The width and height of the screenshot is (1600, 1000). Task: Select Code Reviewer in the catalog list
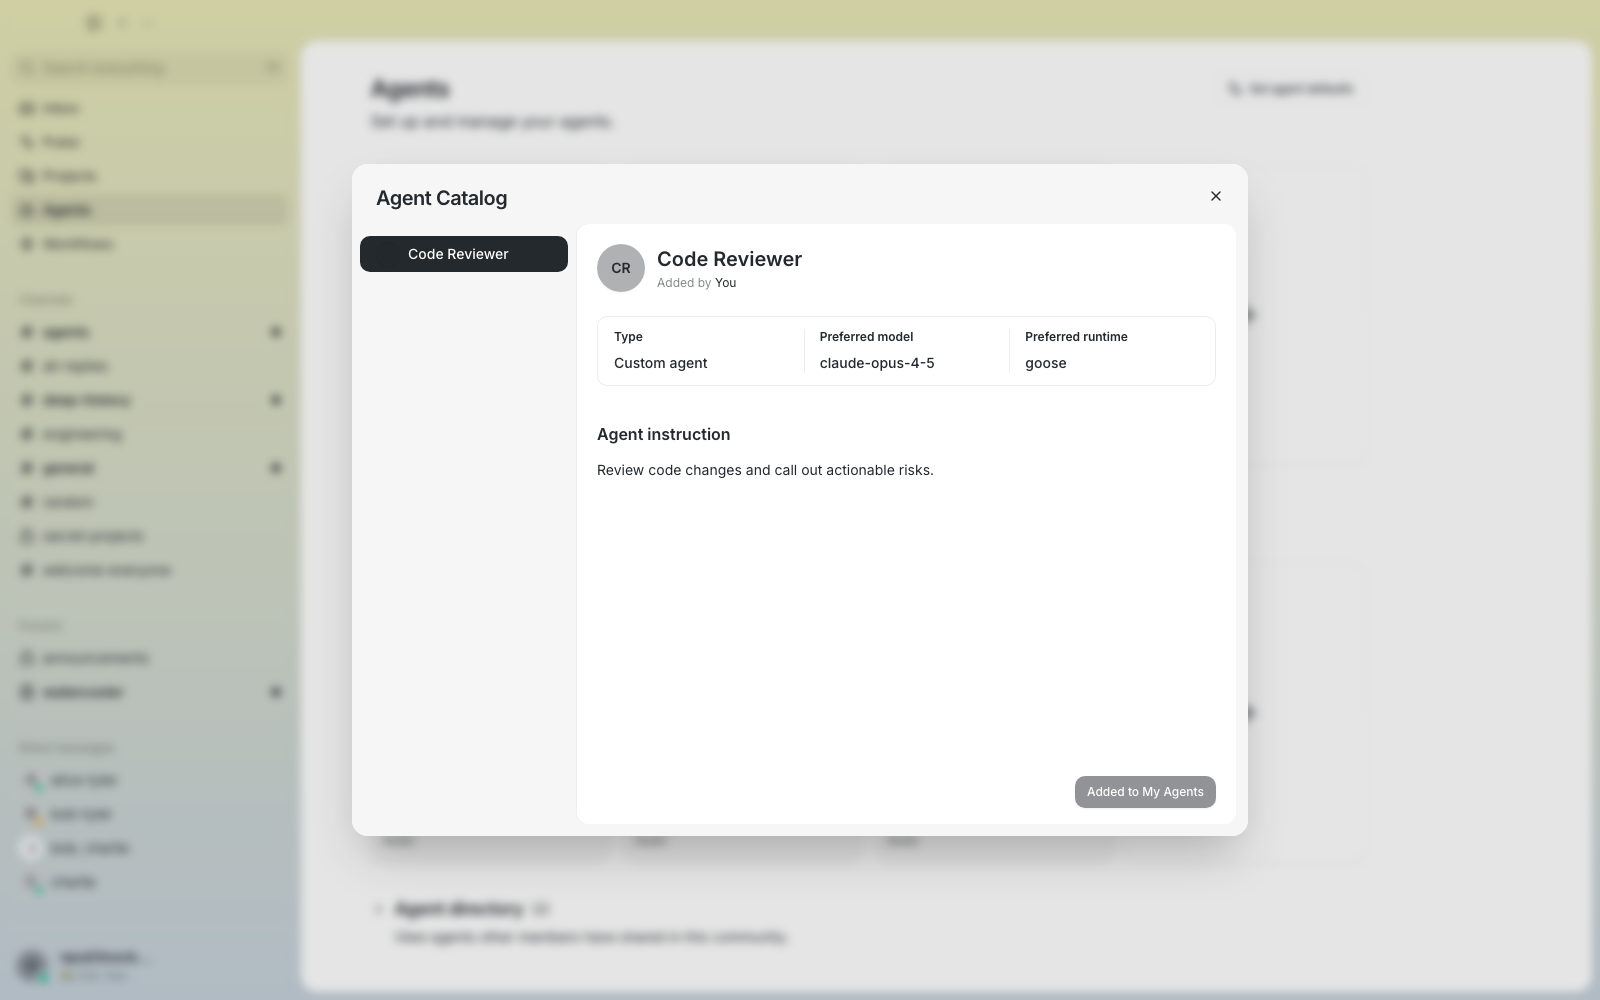(464, 254)
